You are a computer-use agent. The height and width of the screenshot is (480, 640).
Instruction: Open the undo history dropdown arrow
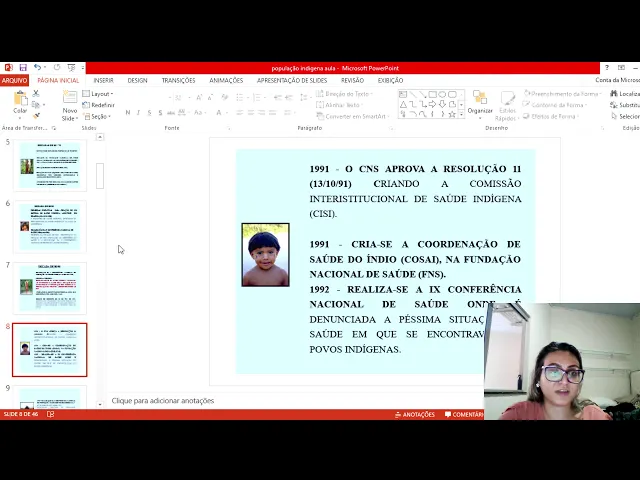(x=44, y=67)
